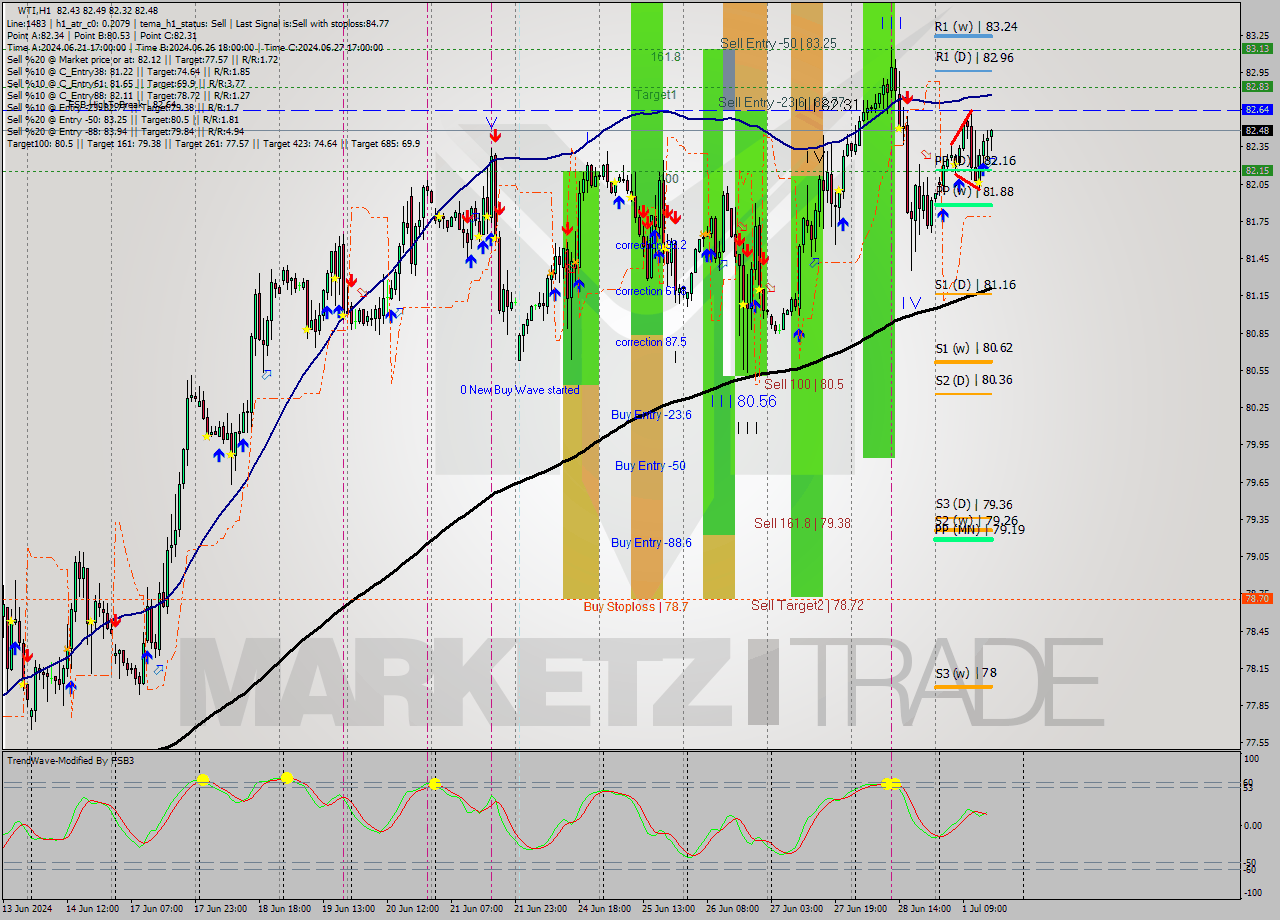Image resolution: width=1280 pixels, height=920 pixels.
Task: Click the green 82.15 price tag
Action: (x=1257, y=170)
